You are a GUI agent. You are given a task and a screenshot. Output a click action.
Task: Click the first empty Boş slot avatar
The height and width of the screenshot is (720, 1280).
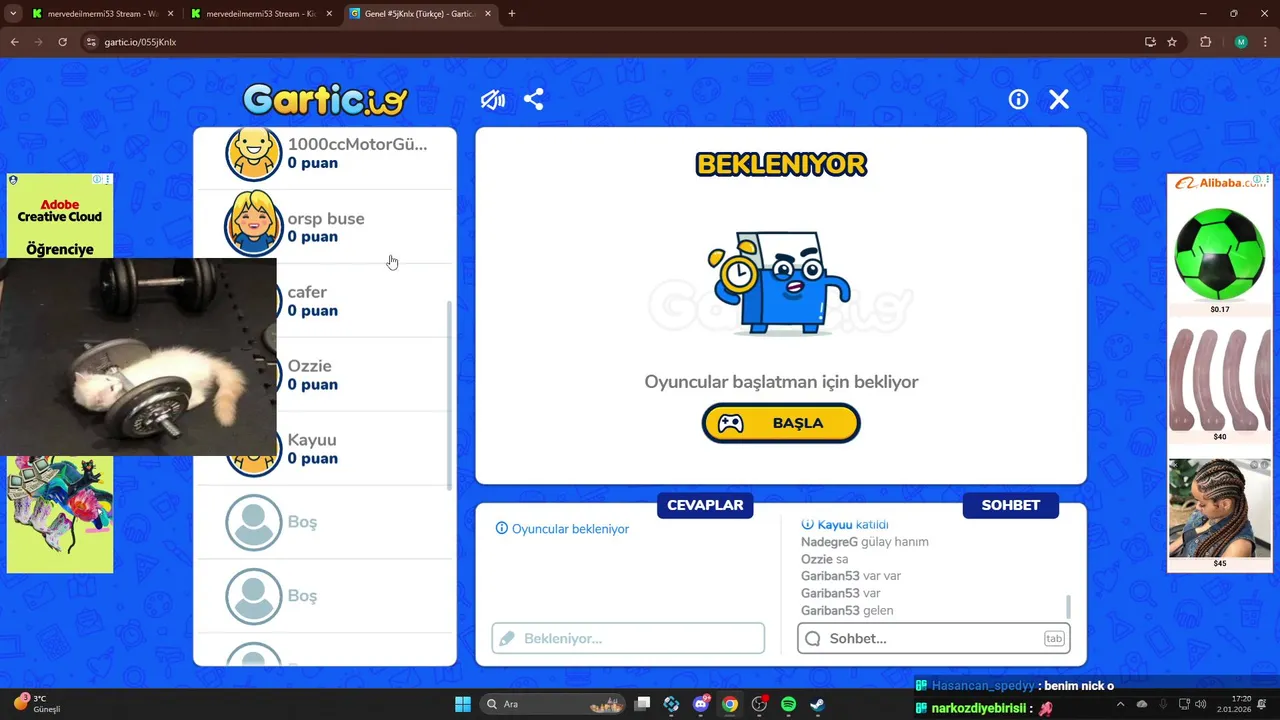[x=253, y=522]
